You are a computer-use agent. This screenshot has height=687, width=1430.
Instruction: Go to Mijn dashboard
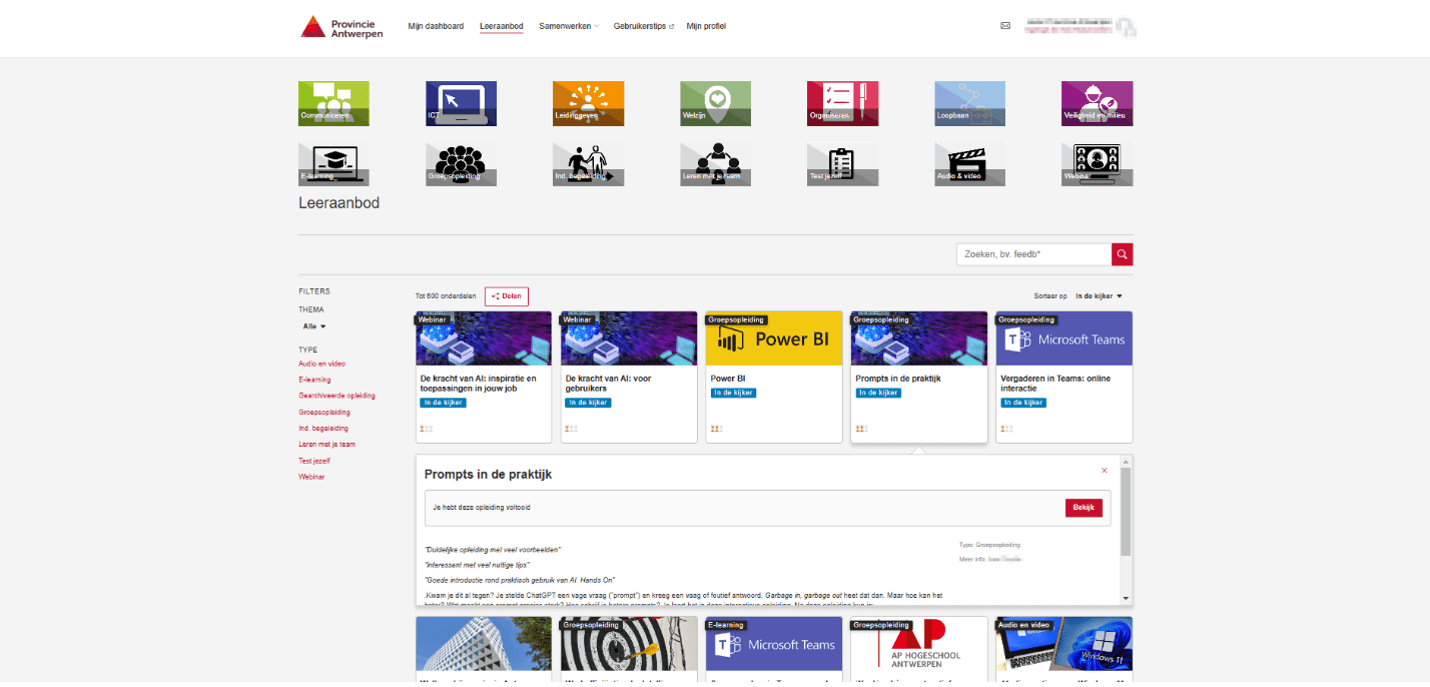435,26
